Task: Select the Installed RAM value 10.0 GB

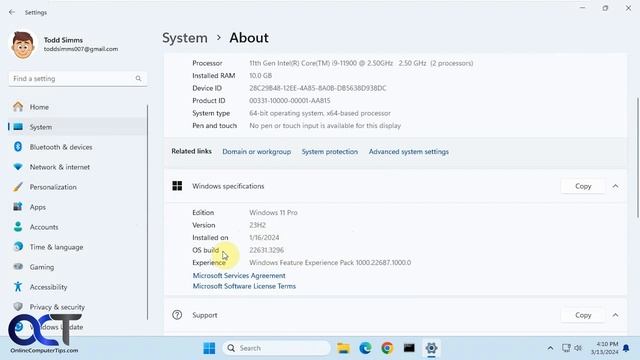Action: tap(260, 76)
